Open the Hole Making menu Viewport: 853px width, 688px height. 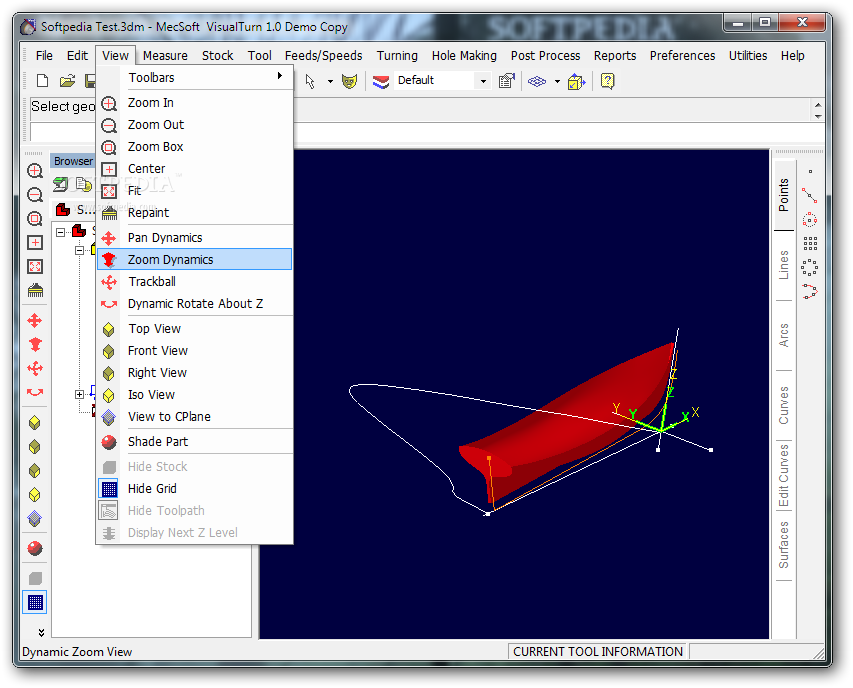(x=464, y=55)
